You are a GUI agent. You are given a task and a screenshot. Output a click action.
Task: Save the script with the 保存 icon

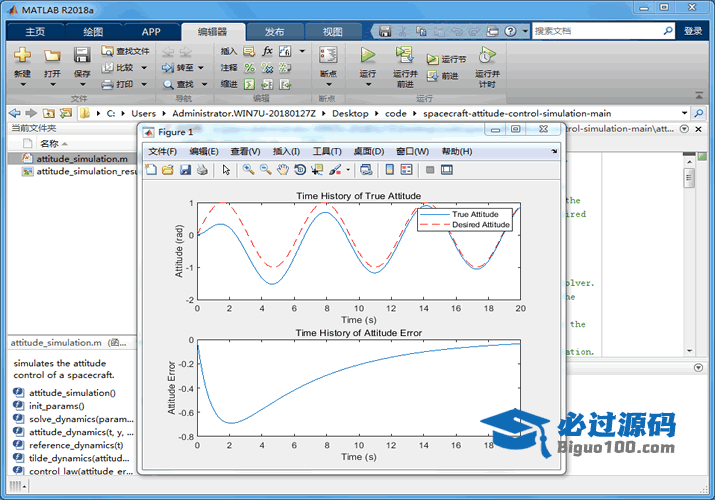pyautogui.click(x=82, y=56)
